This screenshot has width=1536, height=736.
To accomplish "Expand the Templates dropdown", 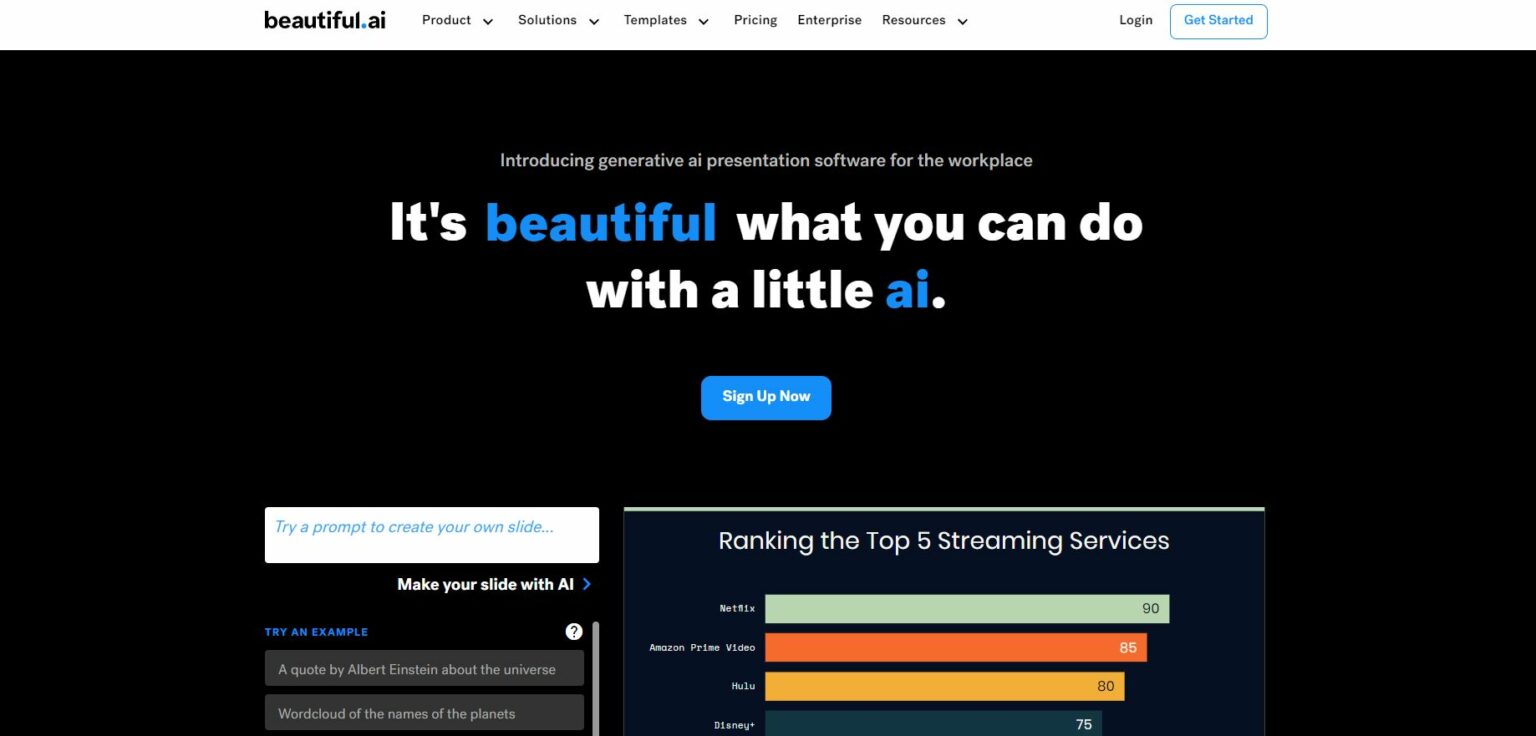I will point(666,20).
